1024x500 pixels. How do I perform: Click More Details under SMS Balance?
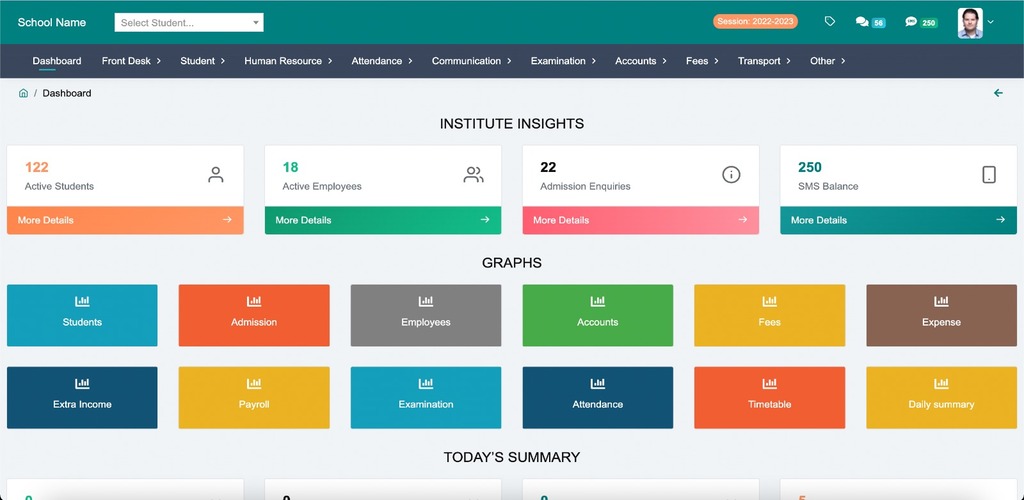click(x=898, y=220)
